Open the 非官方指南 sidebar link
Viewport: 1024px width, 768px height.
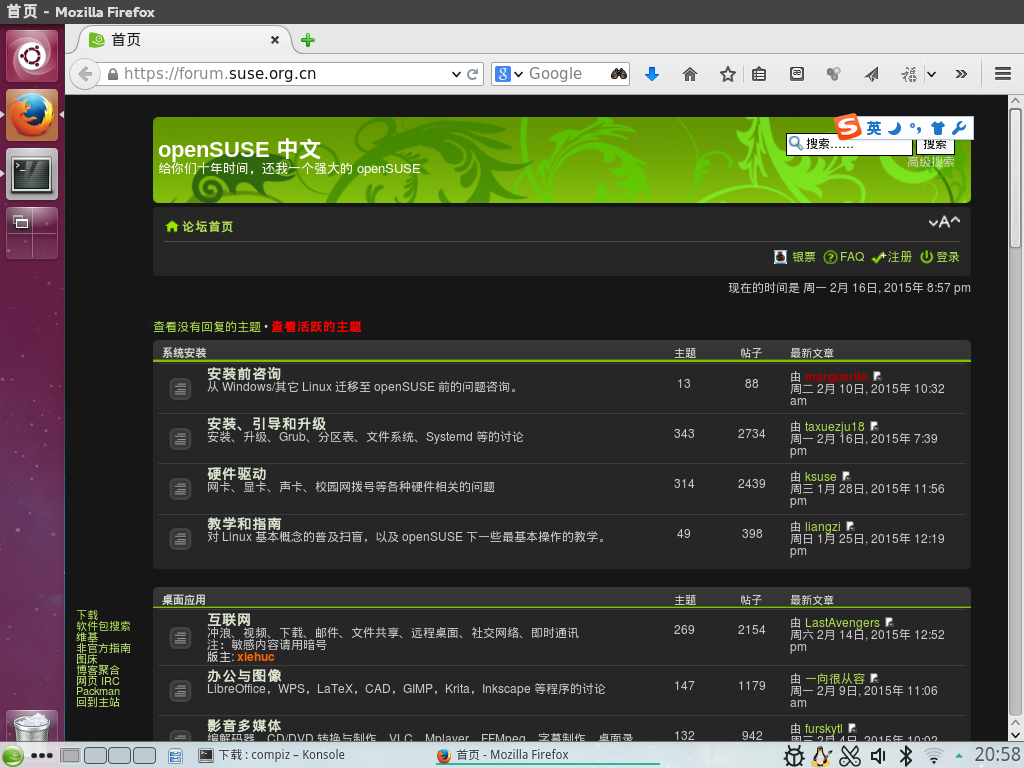pos(103,648)
